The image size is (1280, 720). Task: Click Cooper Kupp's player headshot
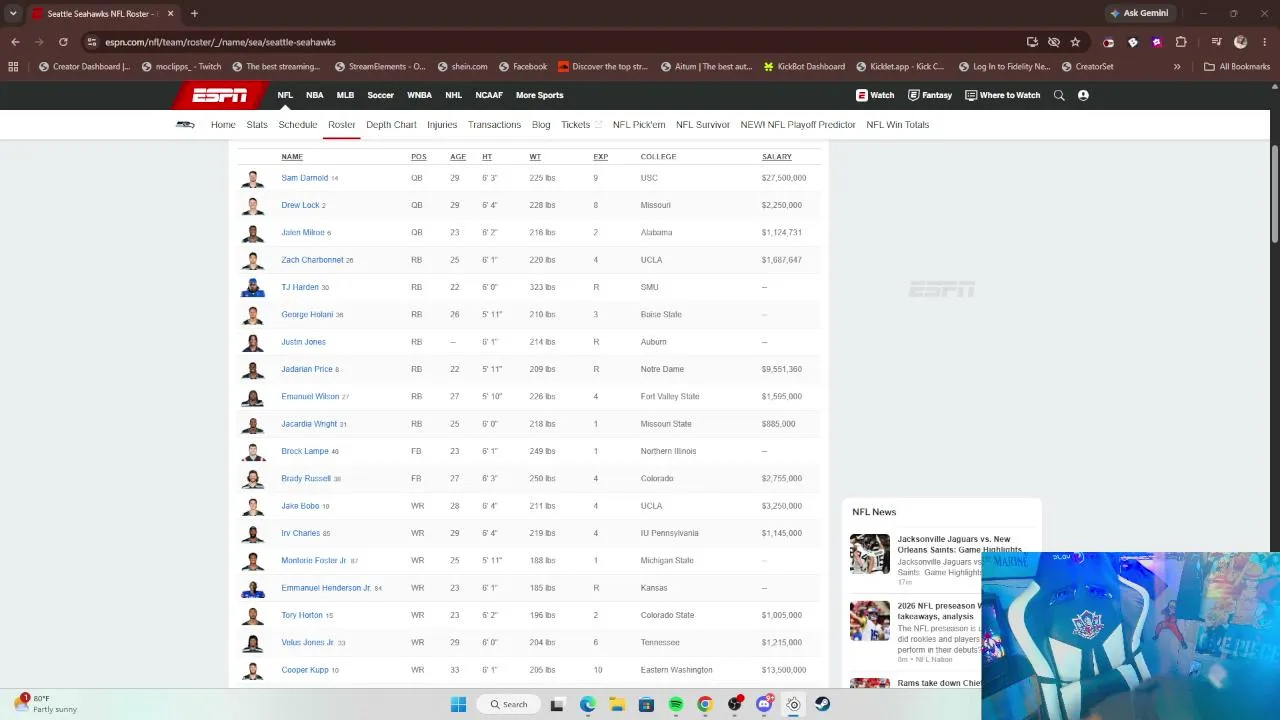(253, 670)
